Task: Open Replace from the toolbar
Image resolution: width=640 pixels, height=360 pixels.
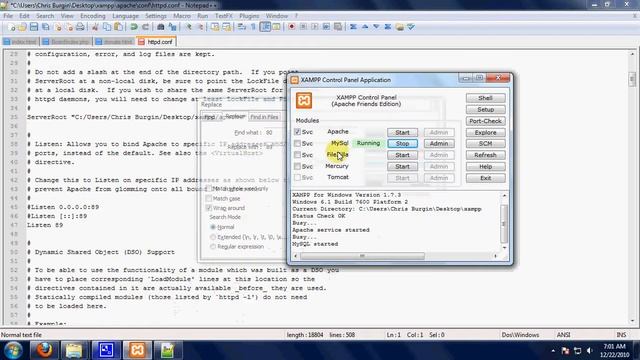Action: [173, 27]
